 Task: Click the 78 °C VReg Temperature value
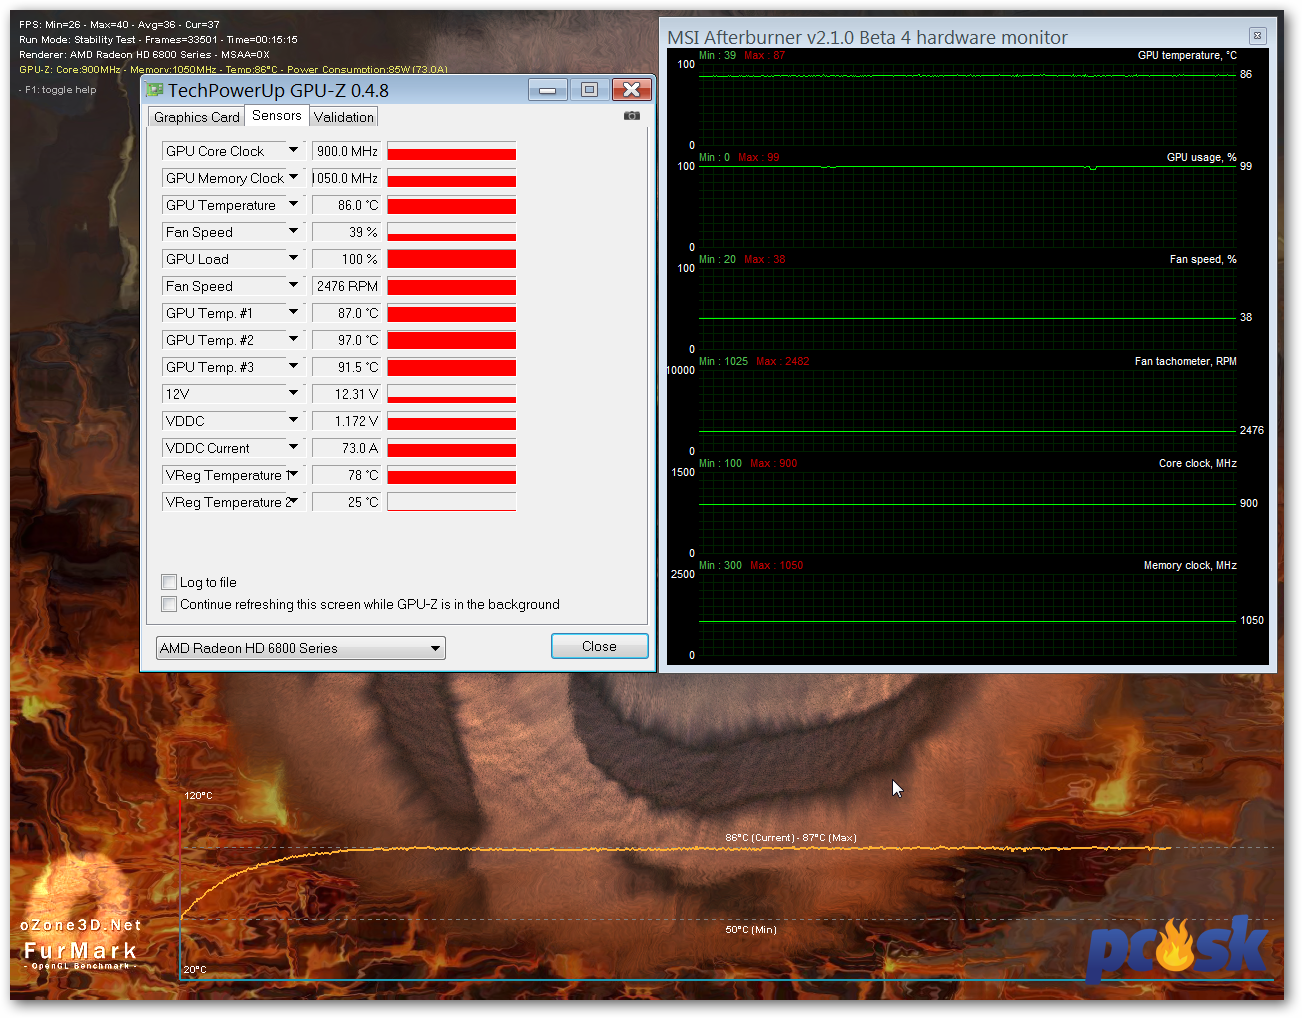347,475
